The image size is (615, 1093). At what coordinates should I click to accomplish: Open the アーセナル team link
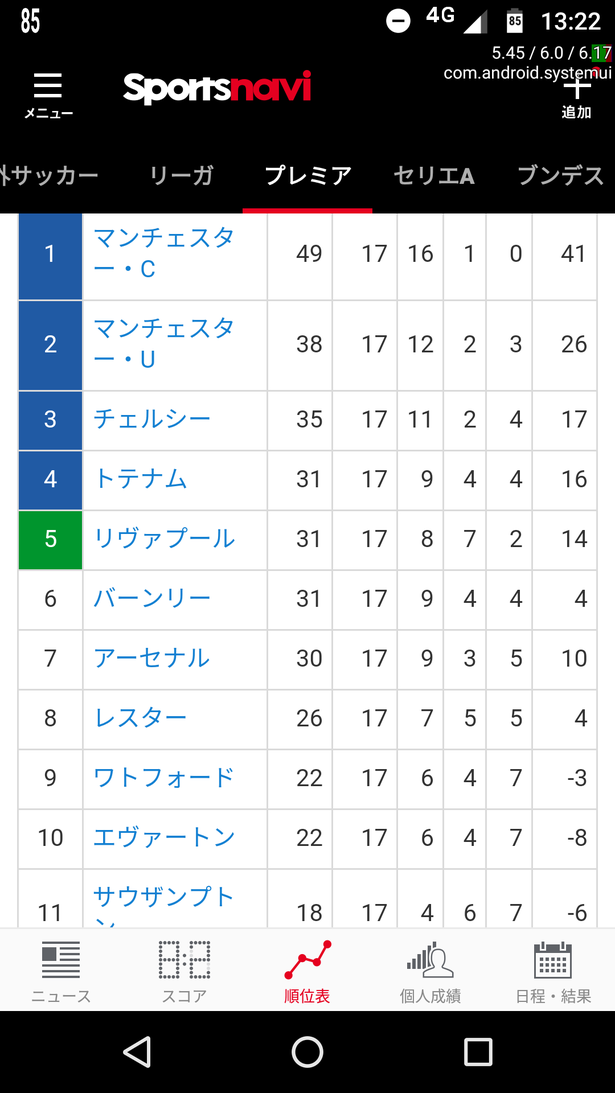click(x=151, y=658)
